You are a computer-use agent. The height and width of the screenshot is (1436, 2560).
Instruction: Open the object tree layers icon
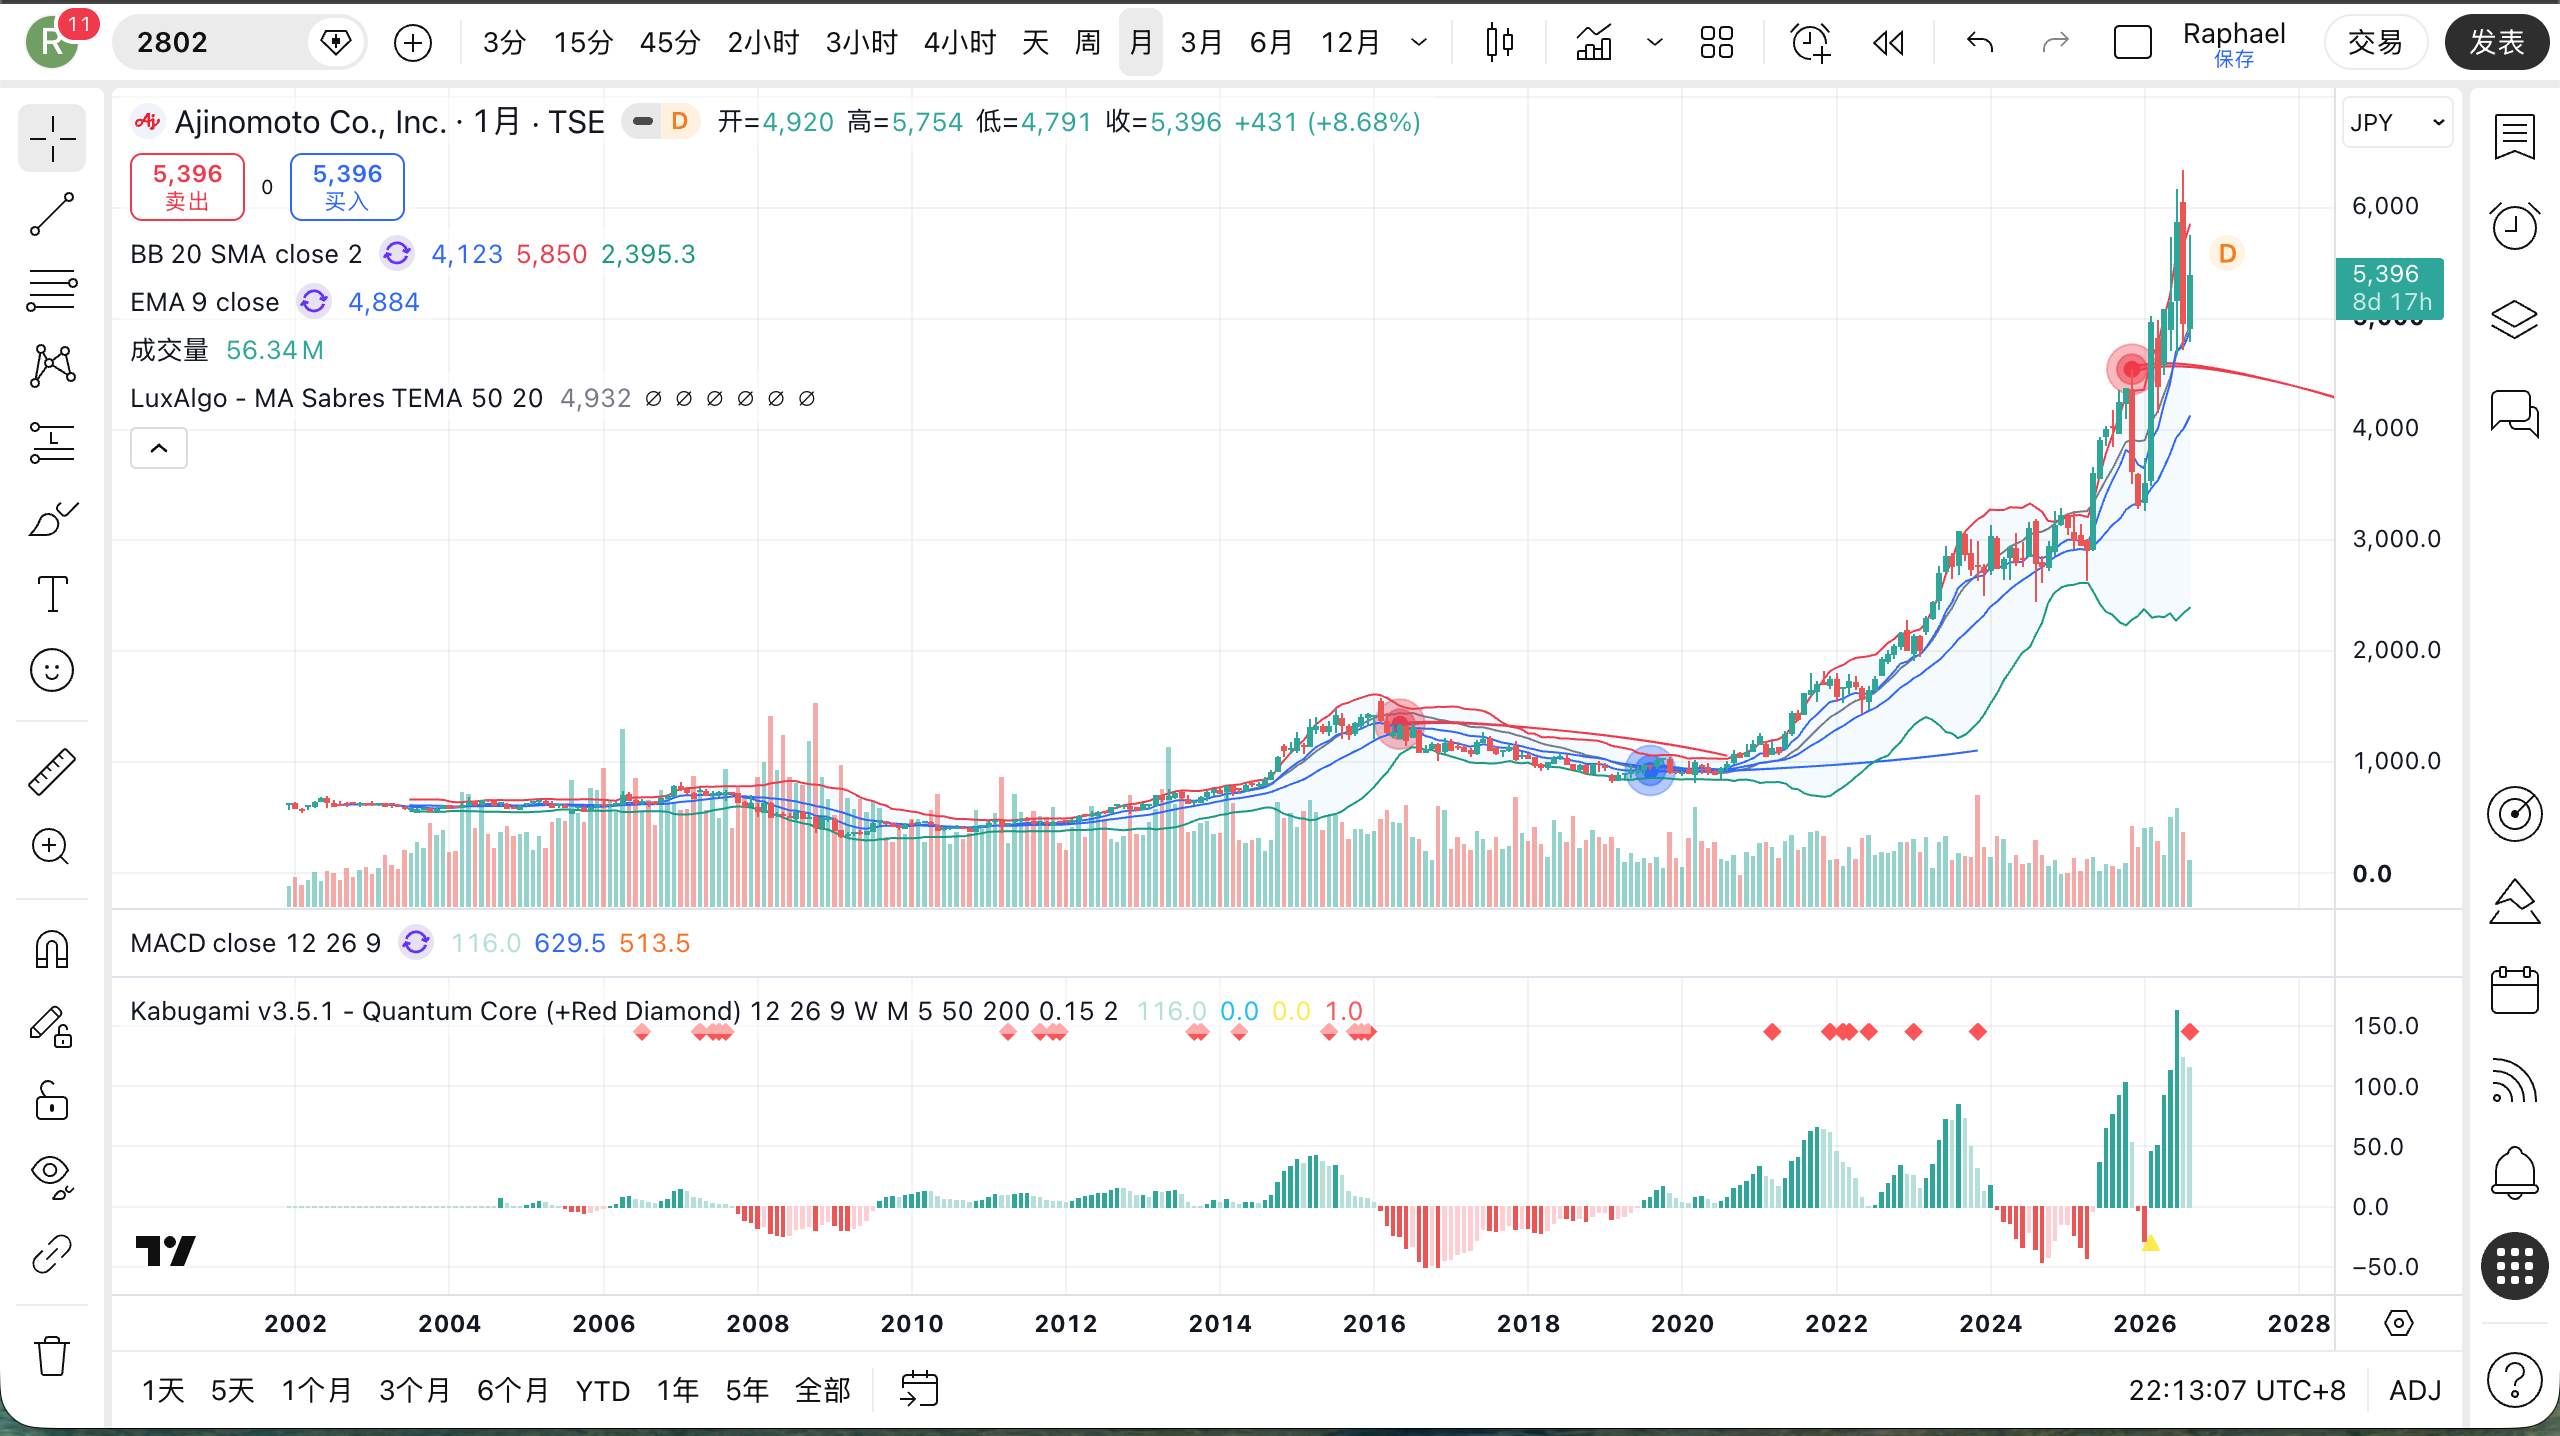[2514, 320]
